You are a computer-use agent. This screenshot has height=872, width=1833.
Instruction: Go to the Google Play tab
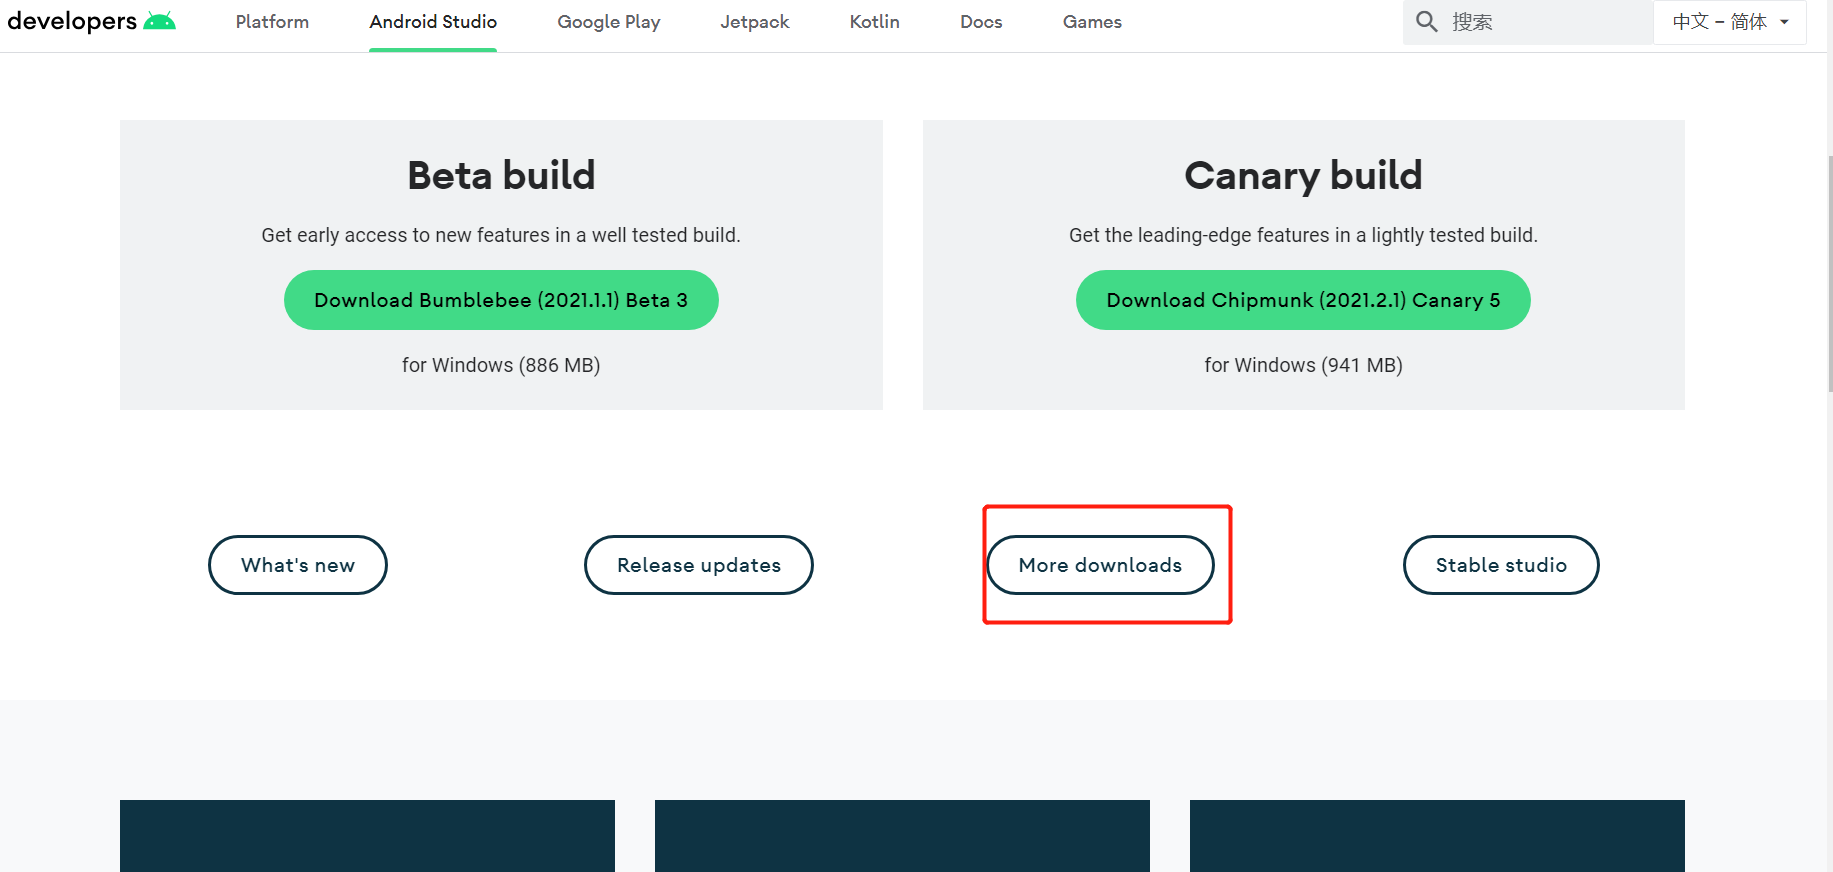pyautogui.click(x=609, y=22)
